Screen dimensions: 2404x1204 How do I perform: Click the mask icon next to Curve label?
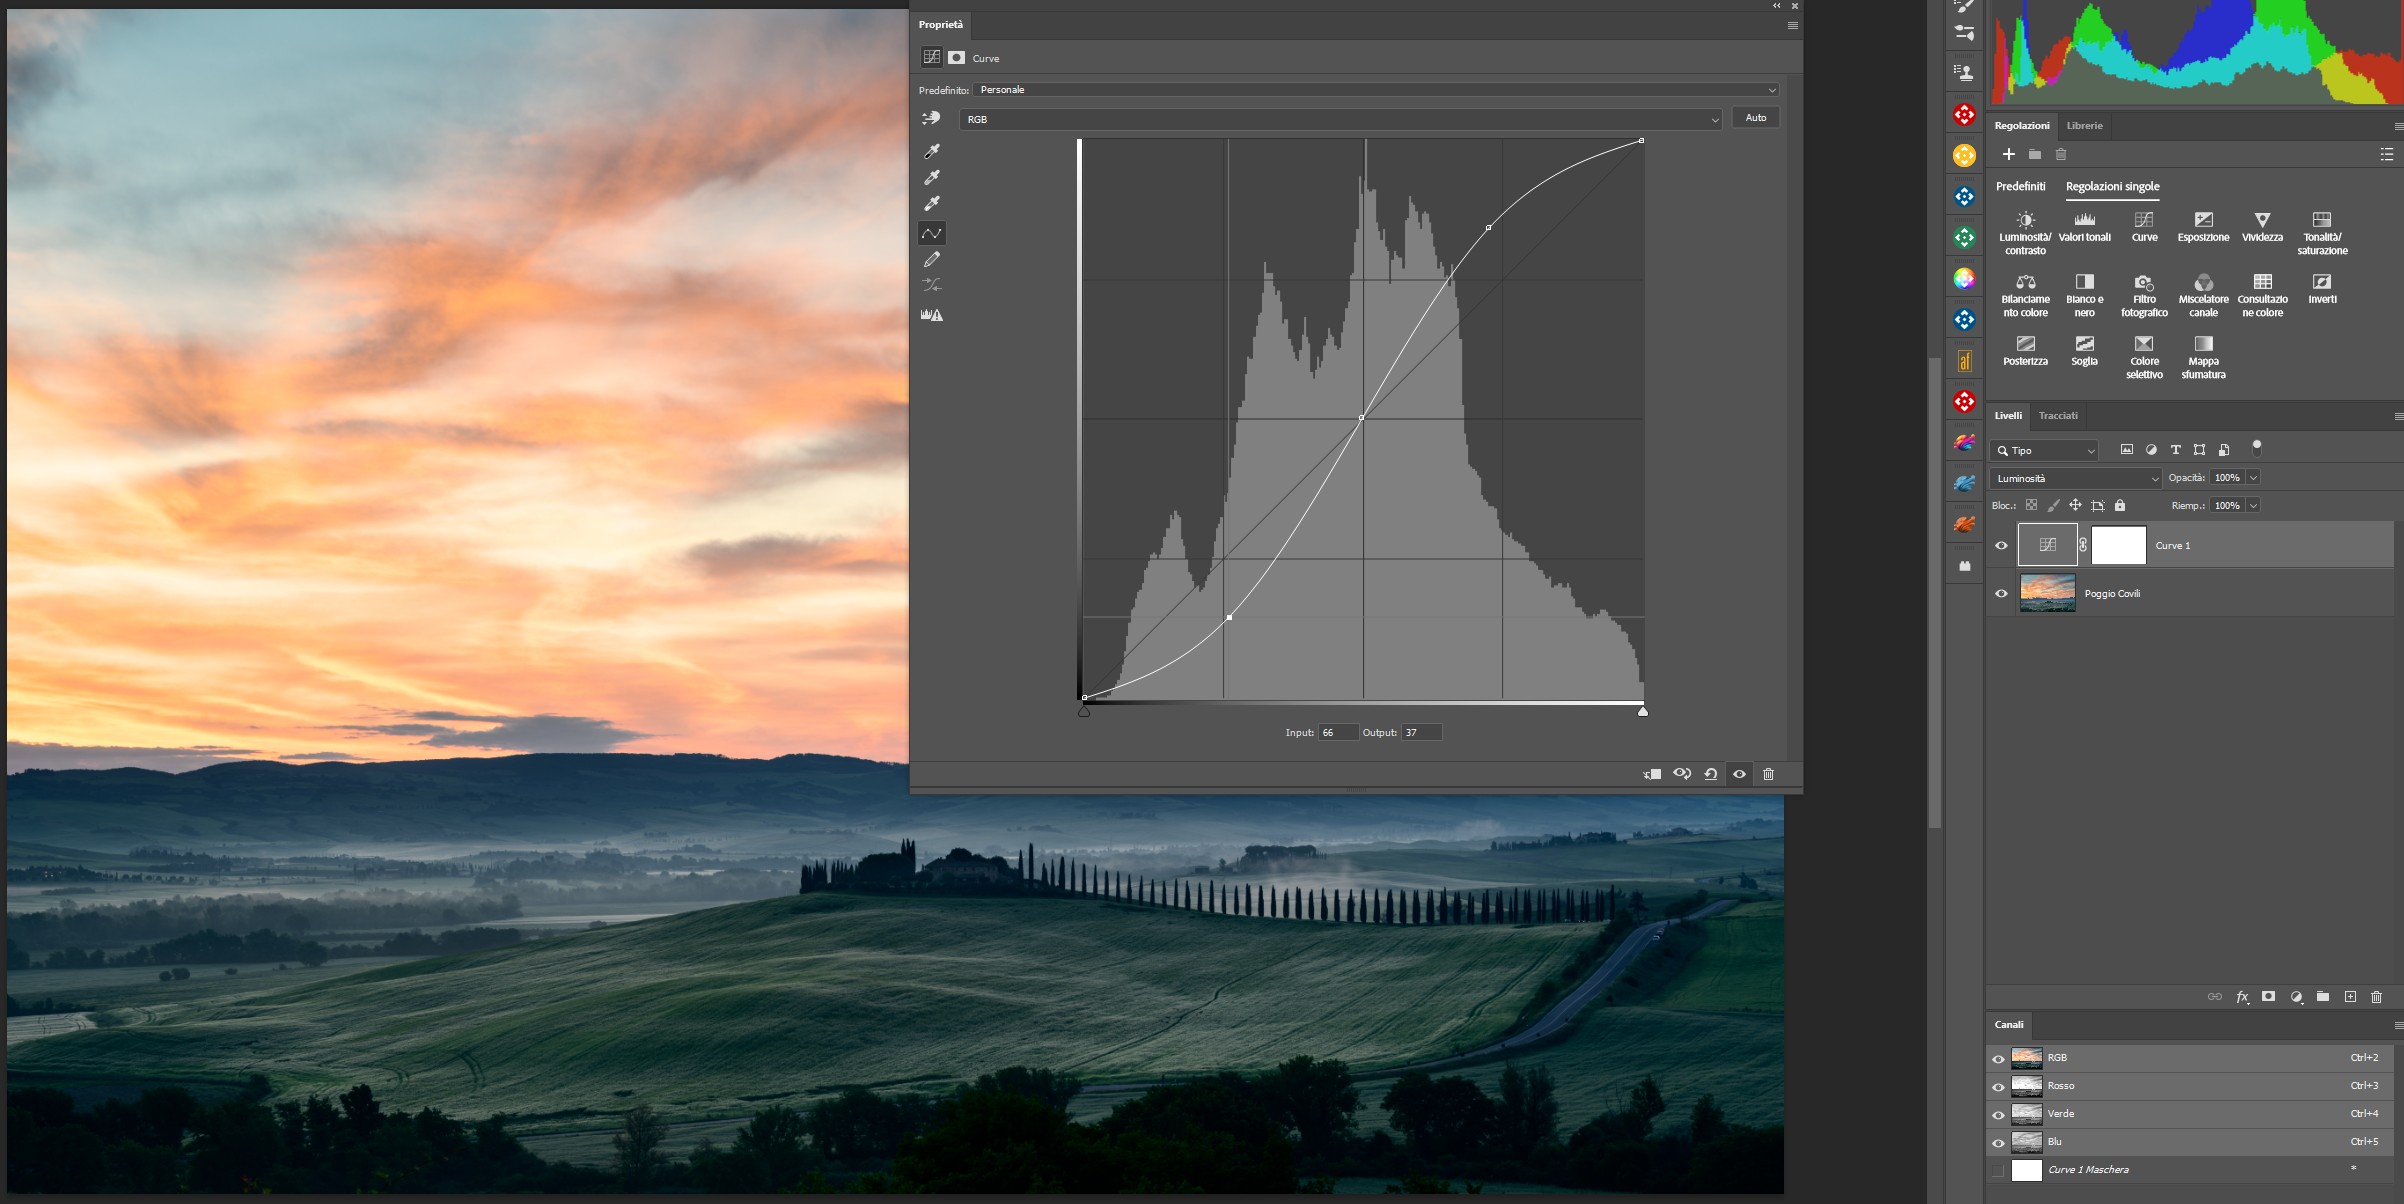click(957, 57)
